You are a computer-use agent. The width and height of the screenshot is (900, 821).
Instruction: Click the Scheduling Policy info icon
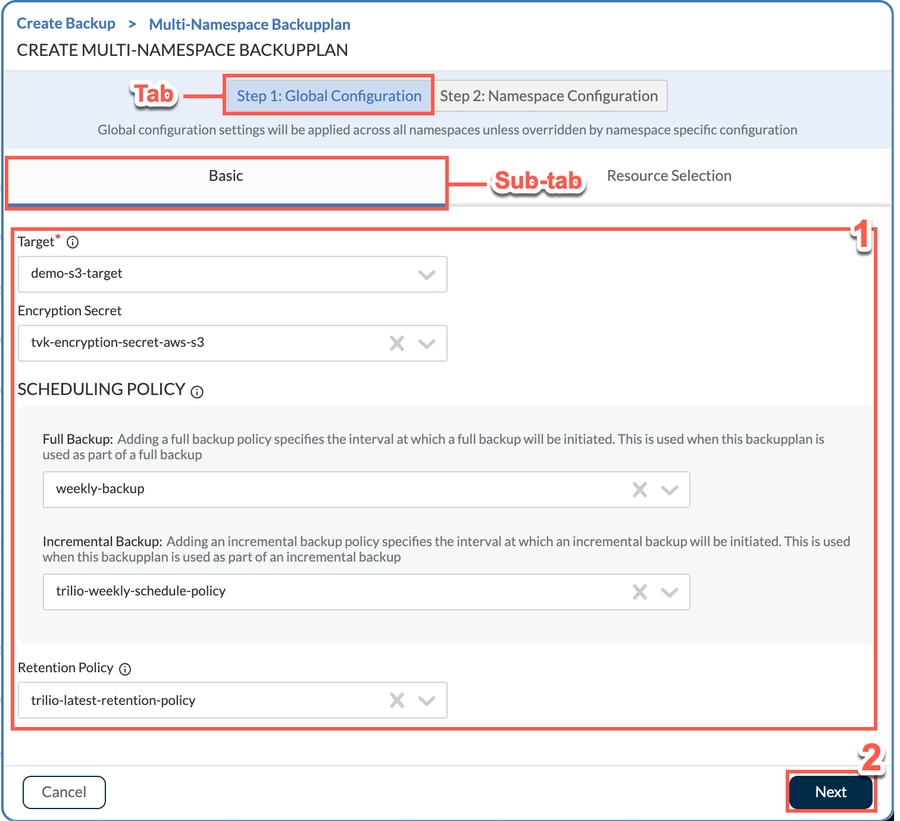click(197, 392)
